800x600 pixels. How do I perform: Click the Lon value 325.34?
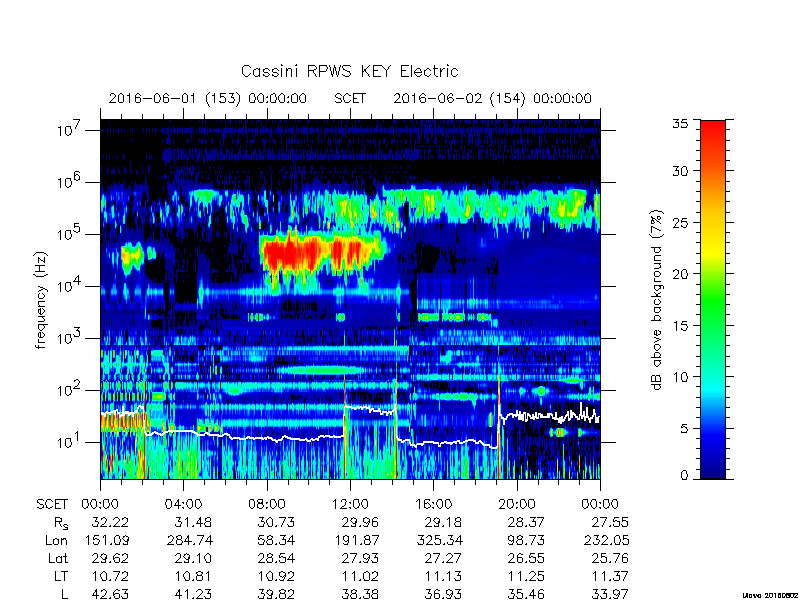(x=439, y=541)
